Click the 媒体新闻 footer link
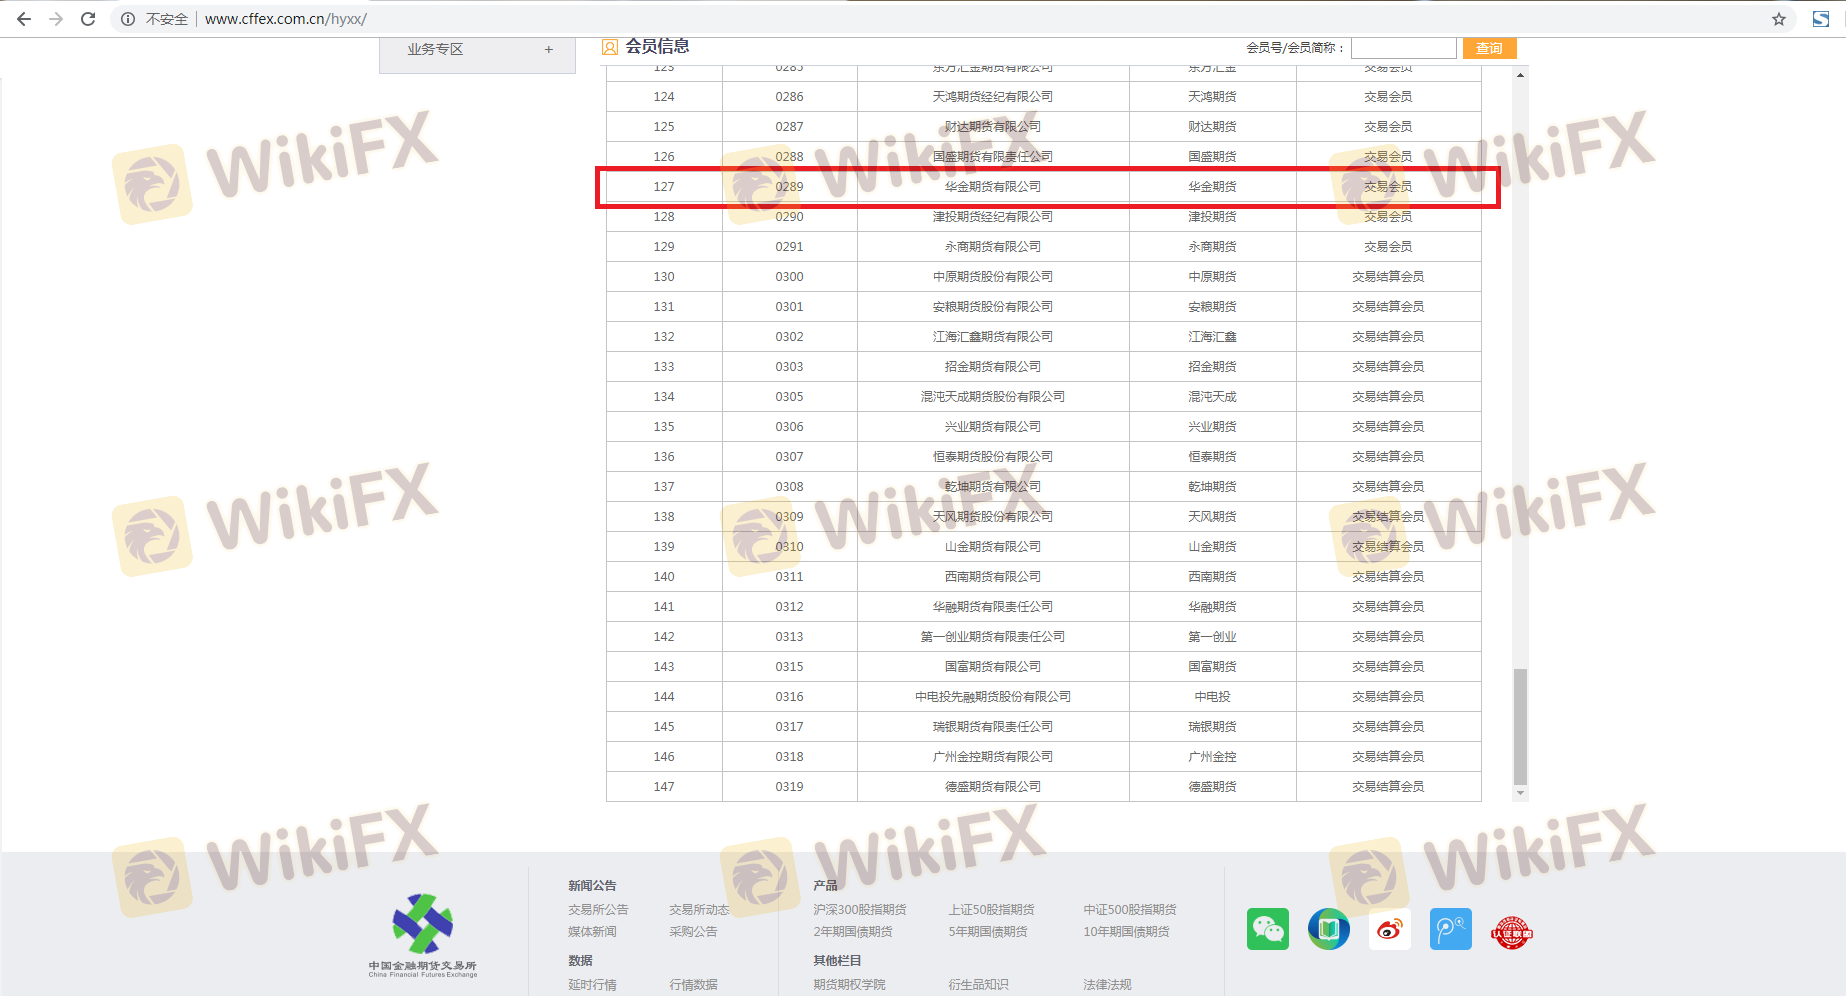 pos(592,931)
